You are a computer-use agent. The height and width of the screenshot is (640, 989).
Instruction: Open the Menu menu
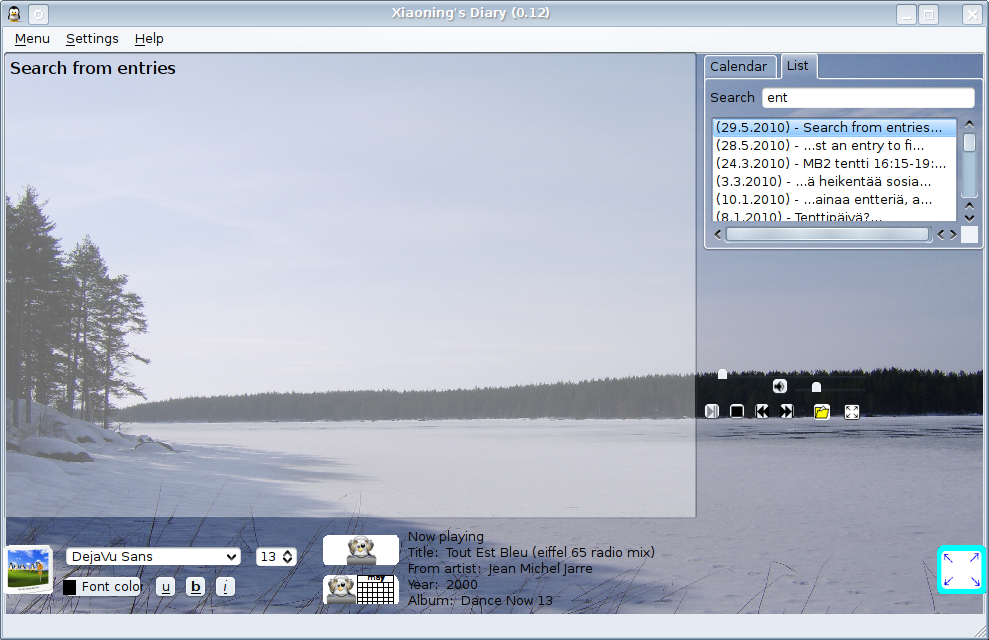[32, 38]
